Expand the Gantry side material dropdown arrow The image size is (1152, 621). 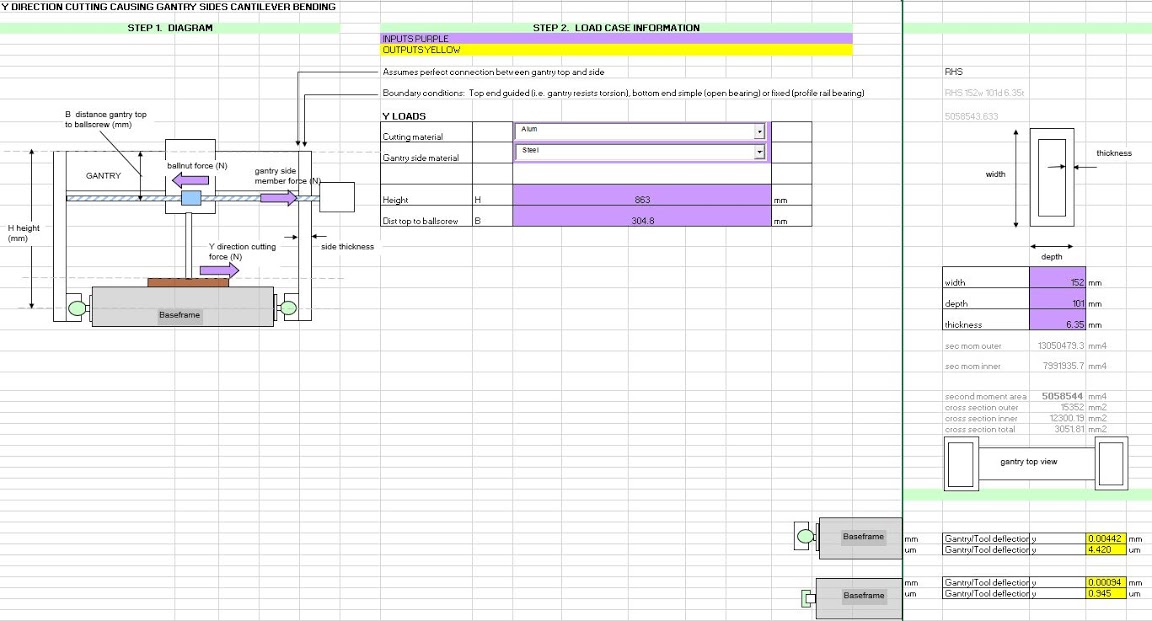coord(759,152)
